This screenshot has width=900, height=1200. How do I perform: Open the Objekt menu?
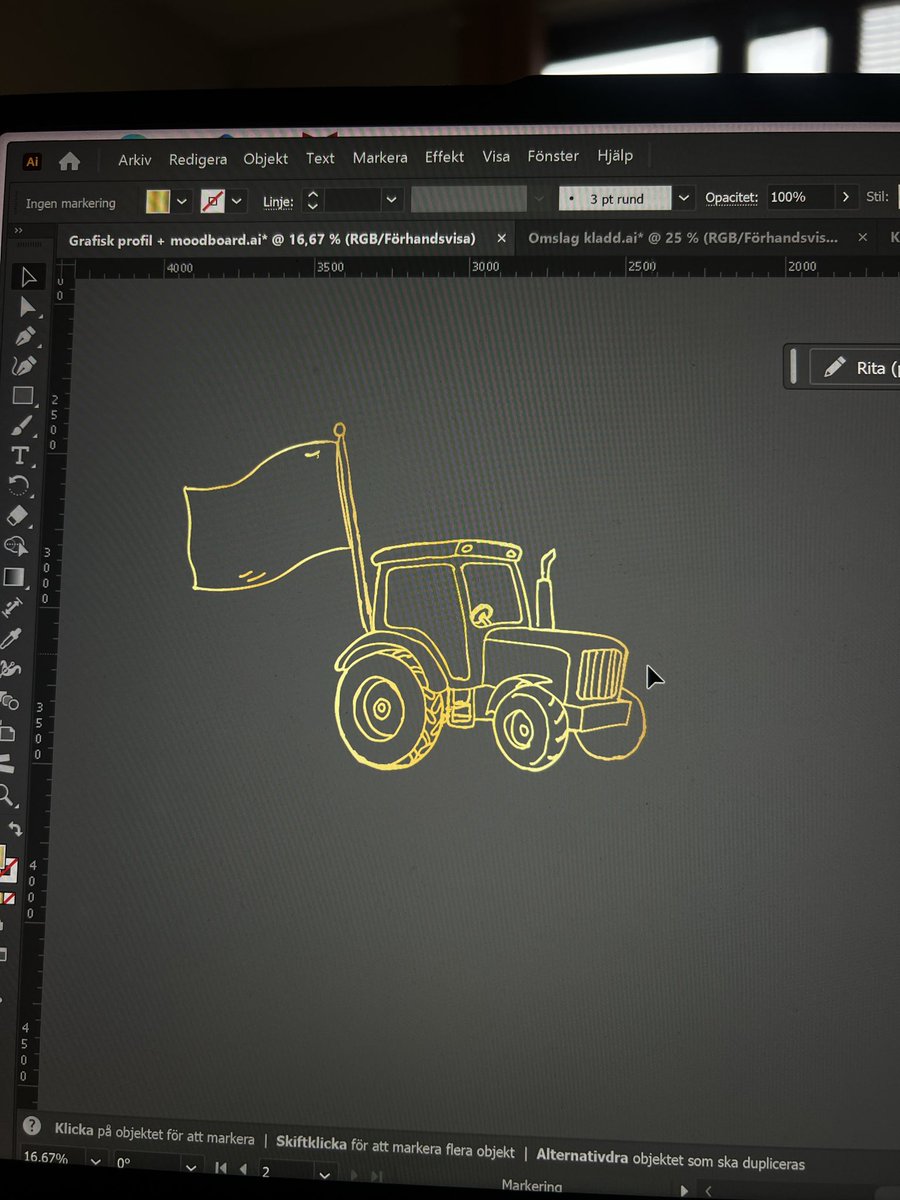point(266,158)
